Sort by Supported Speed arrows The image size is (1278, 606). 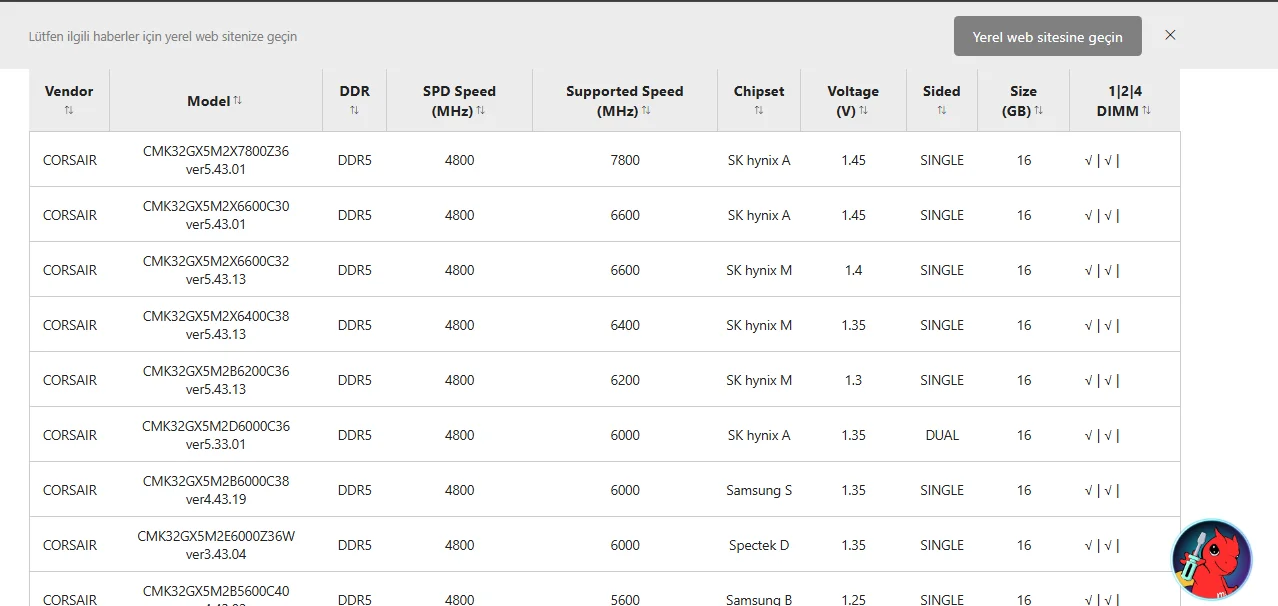(646, 111)
